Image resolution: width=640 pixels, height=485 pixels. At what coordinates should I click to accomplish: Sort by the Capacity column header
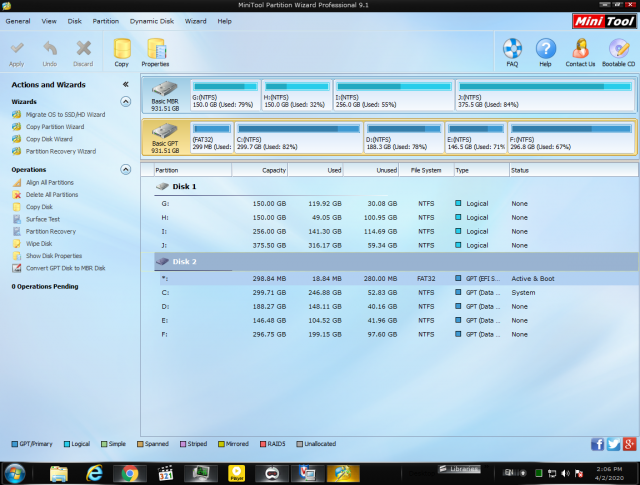273,170
